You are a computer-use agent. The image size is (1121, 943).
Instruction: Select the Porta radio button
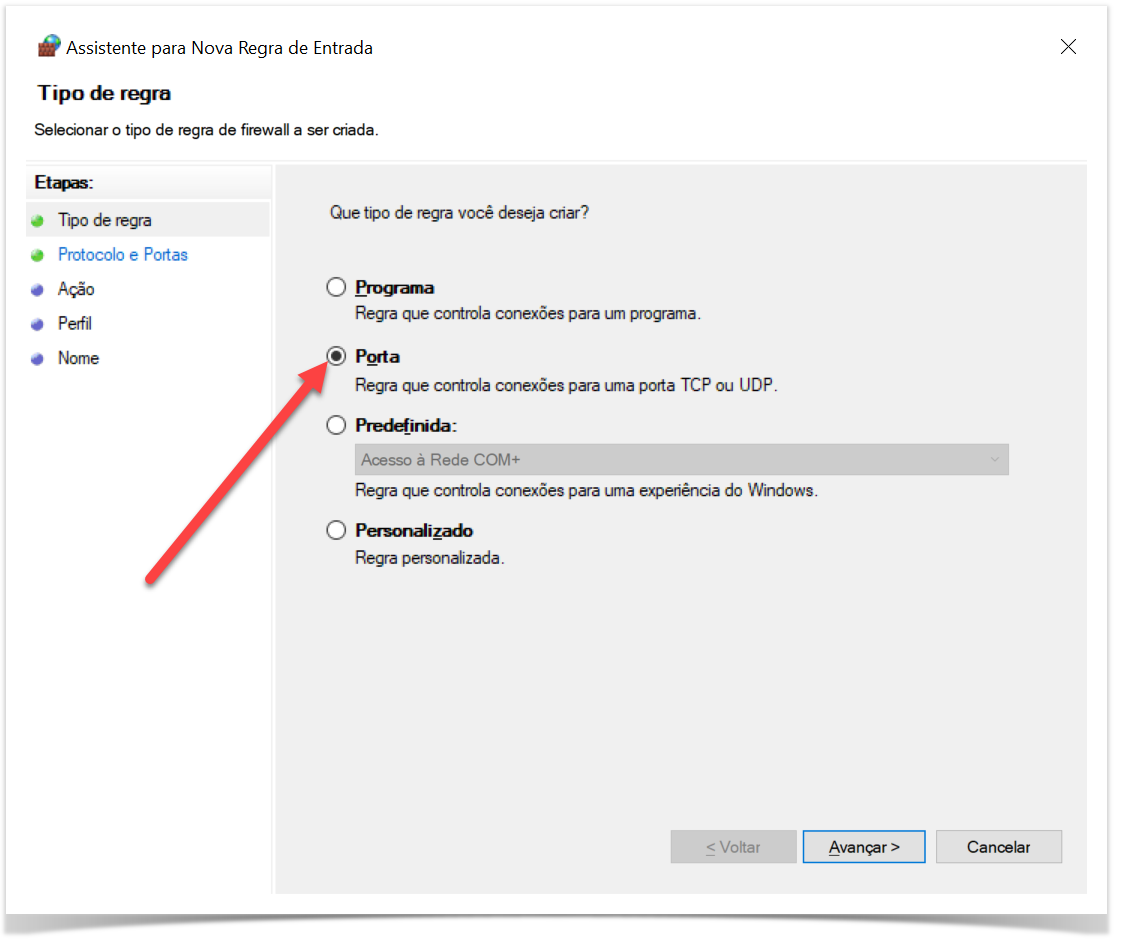pyautogui.click(x=337, y=357)
